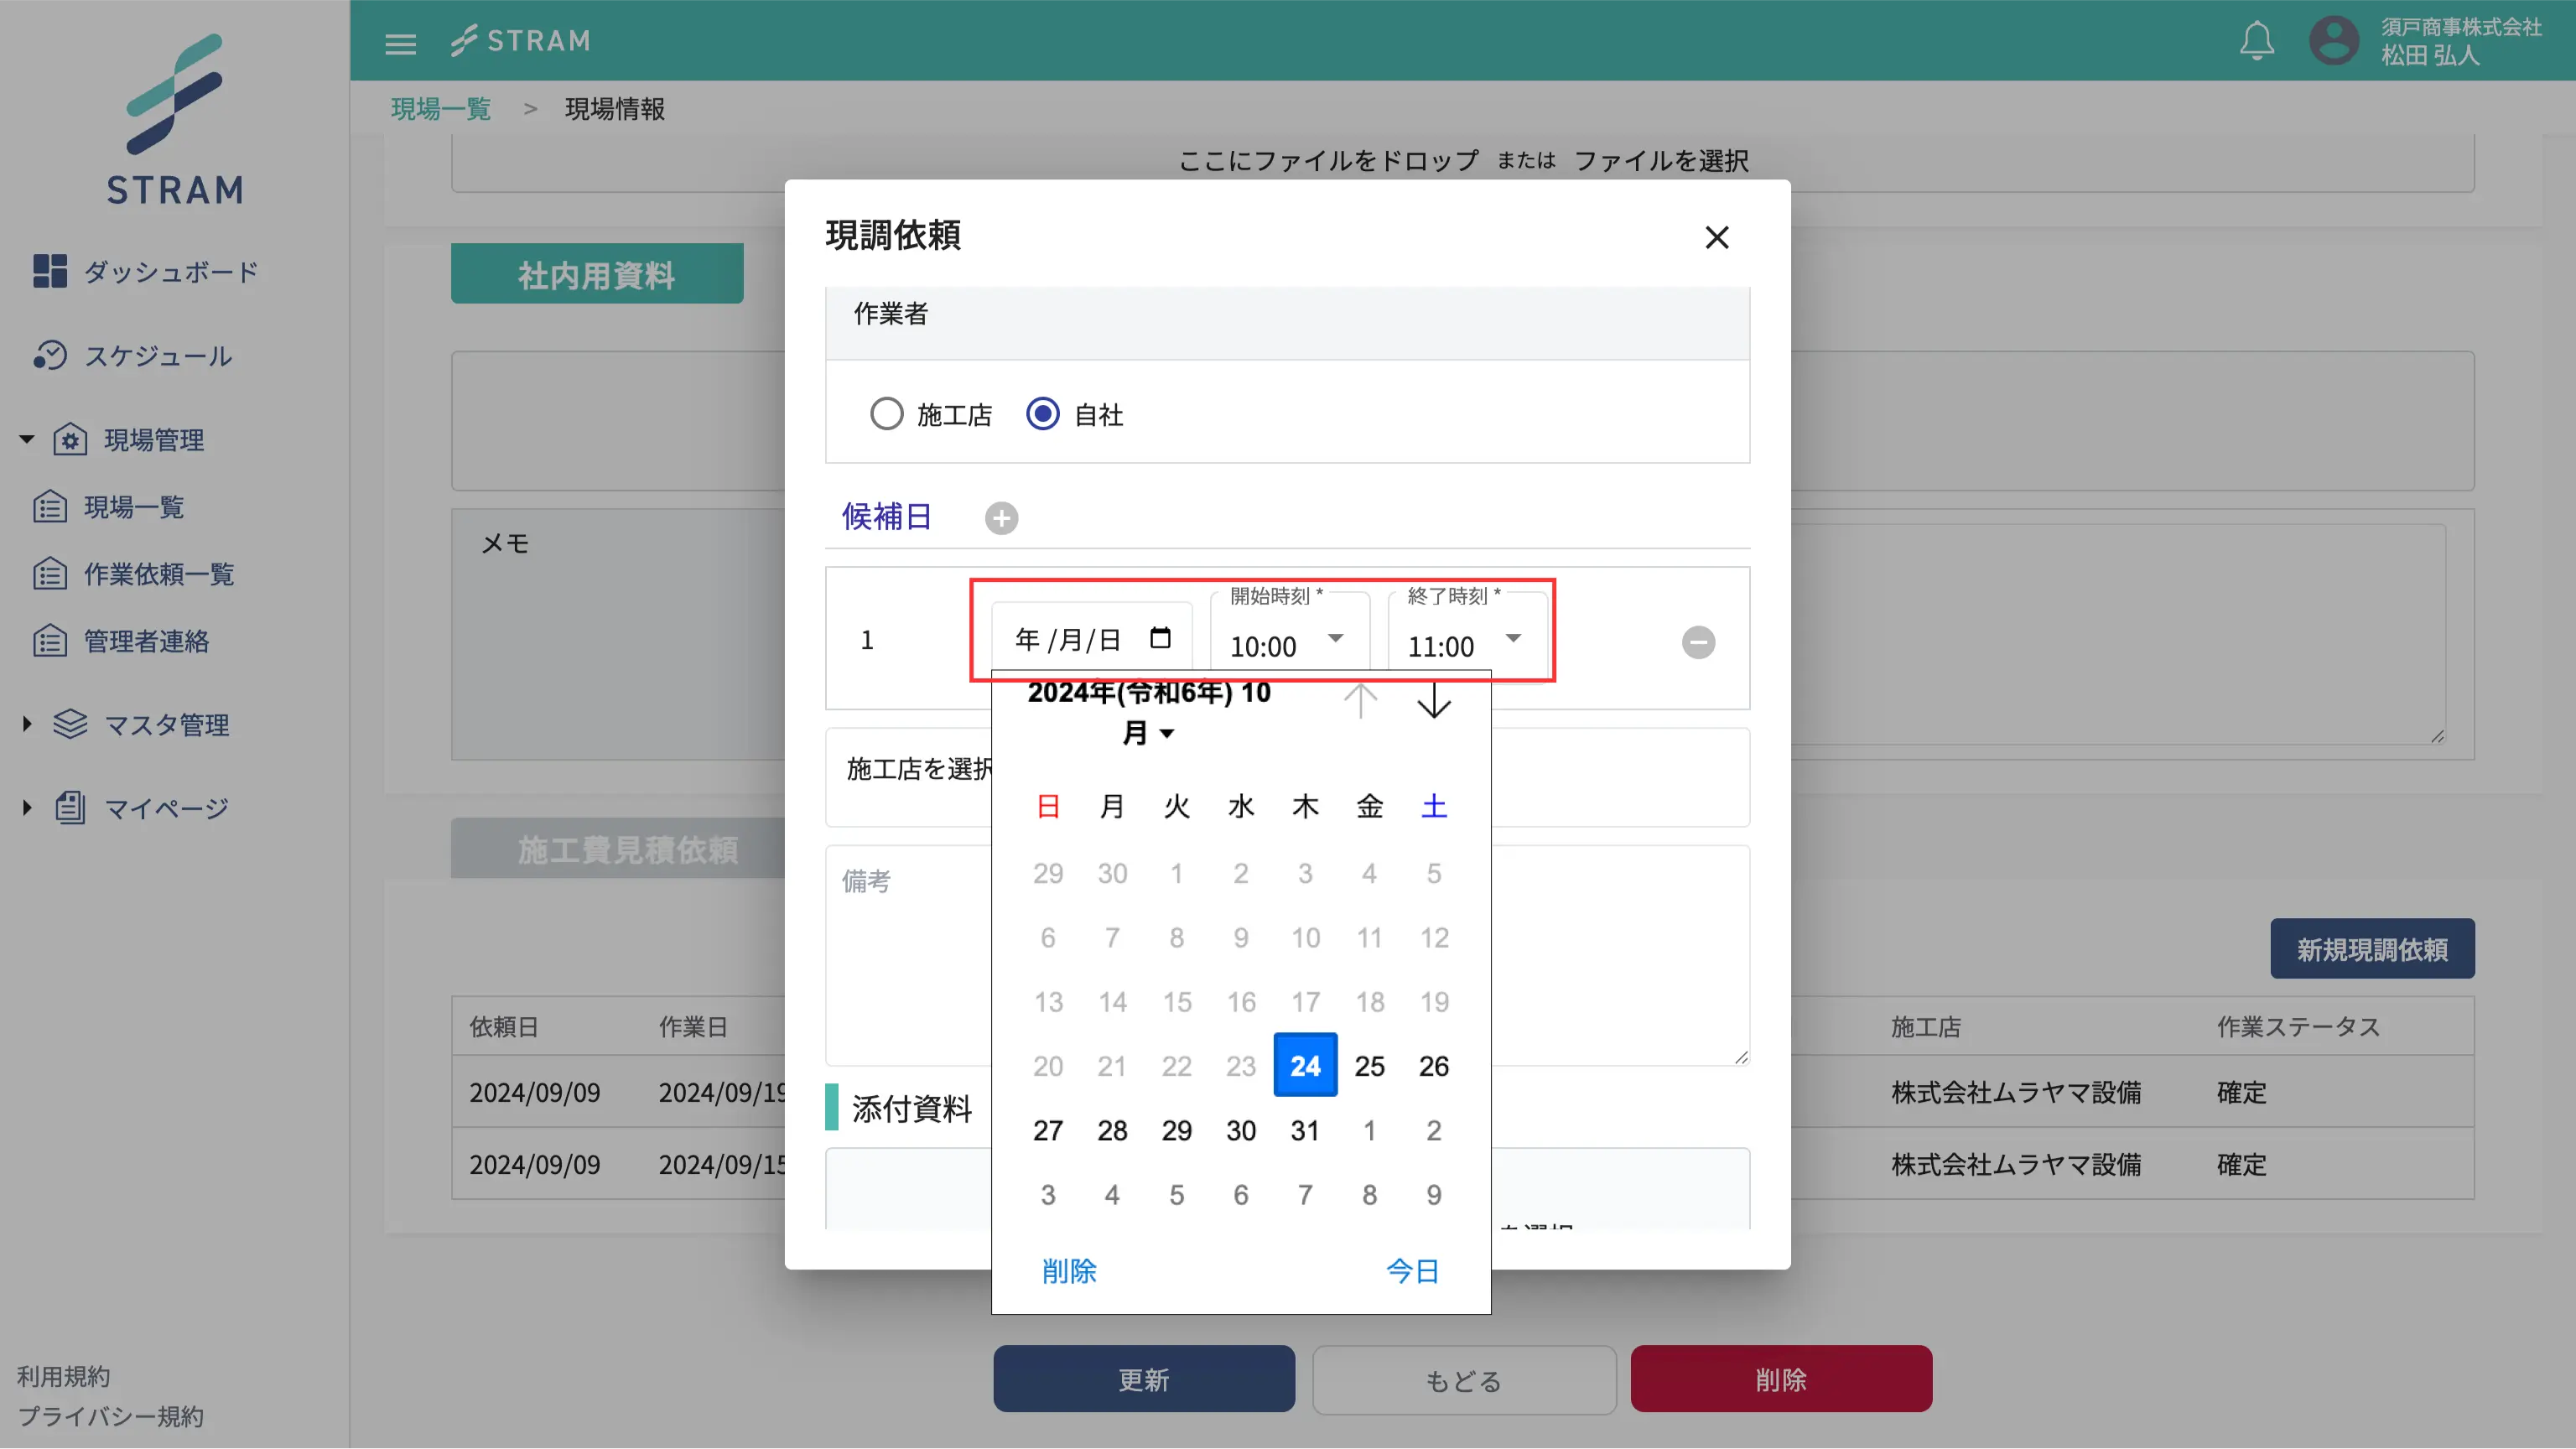Click the 更新 button
This screenshot has height=1449, width=2576.
1143,1379
